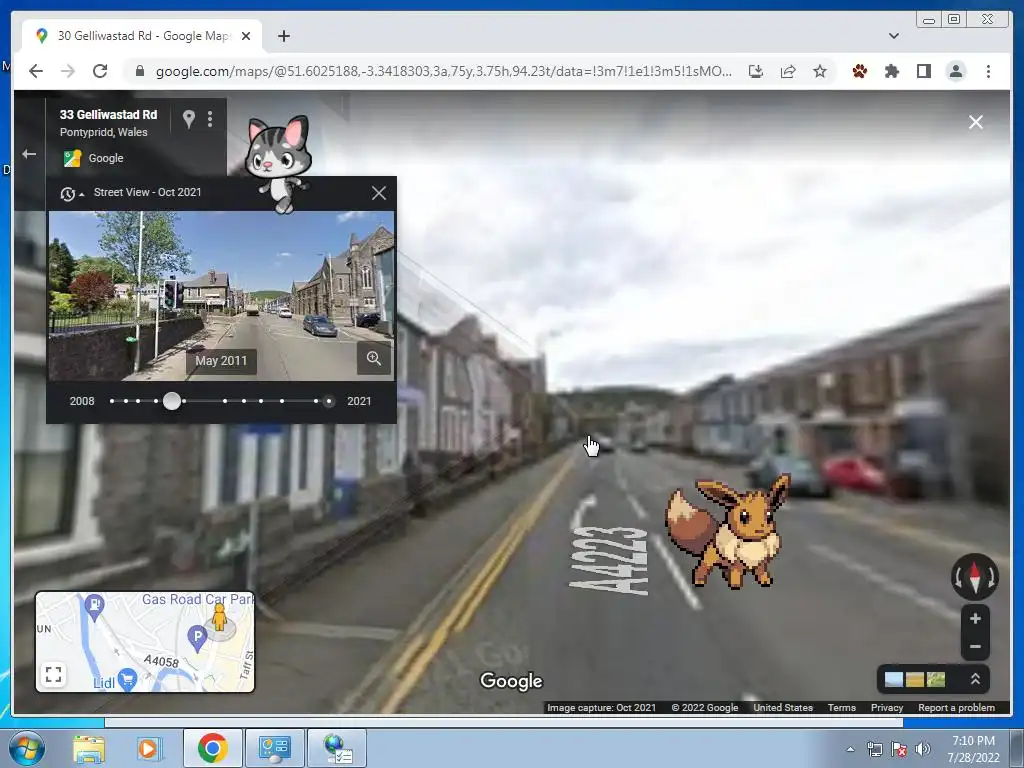Open Action Center flag in tray

pyautogui.click(x=899, y=749)
